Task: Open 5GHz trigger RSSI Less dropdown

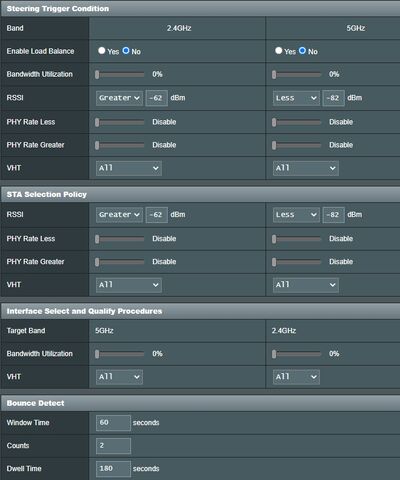Action: 296,98
